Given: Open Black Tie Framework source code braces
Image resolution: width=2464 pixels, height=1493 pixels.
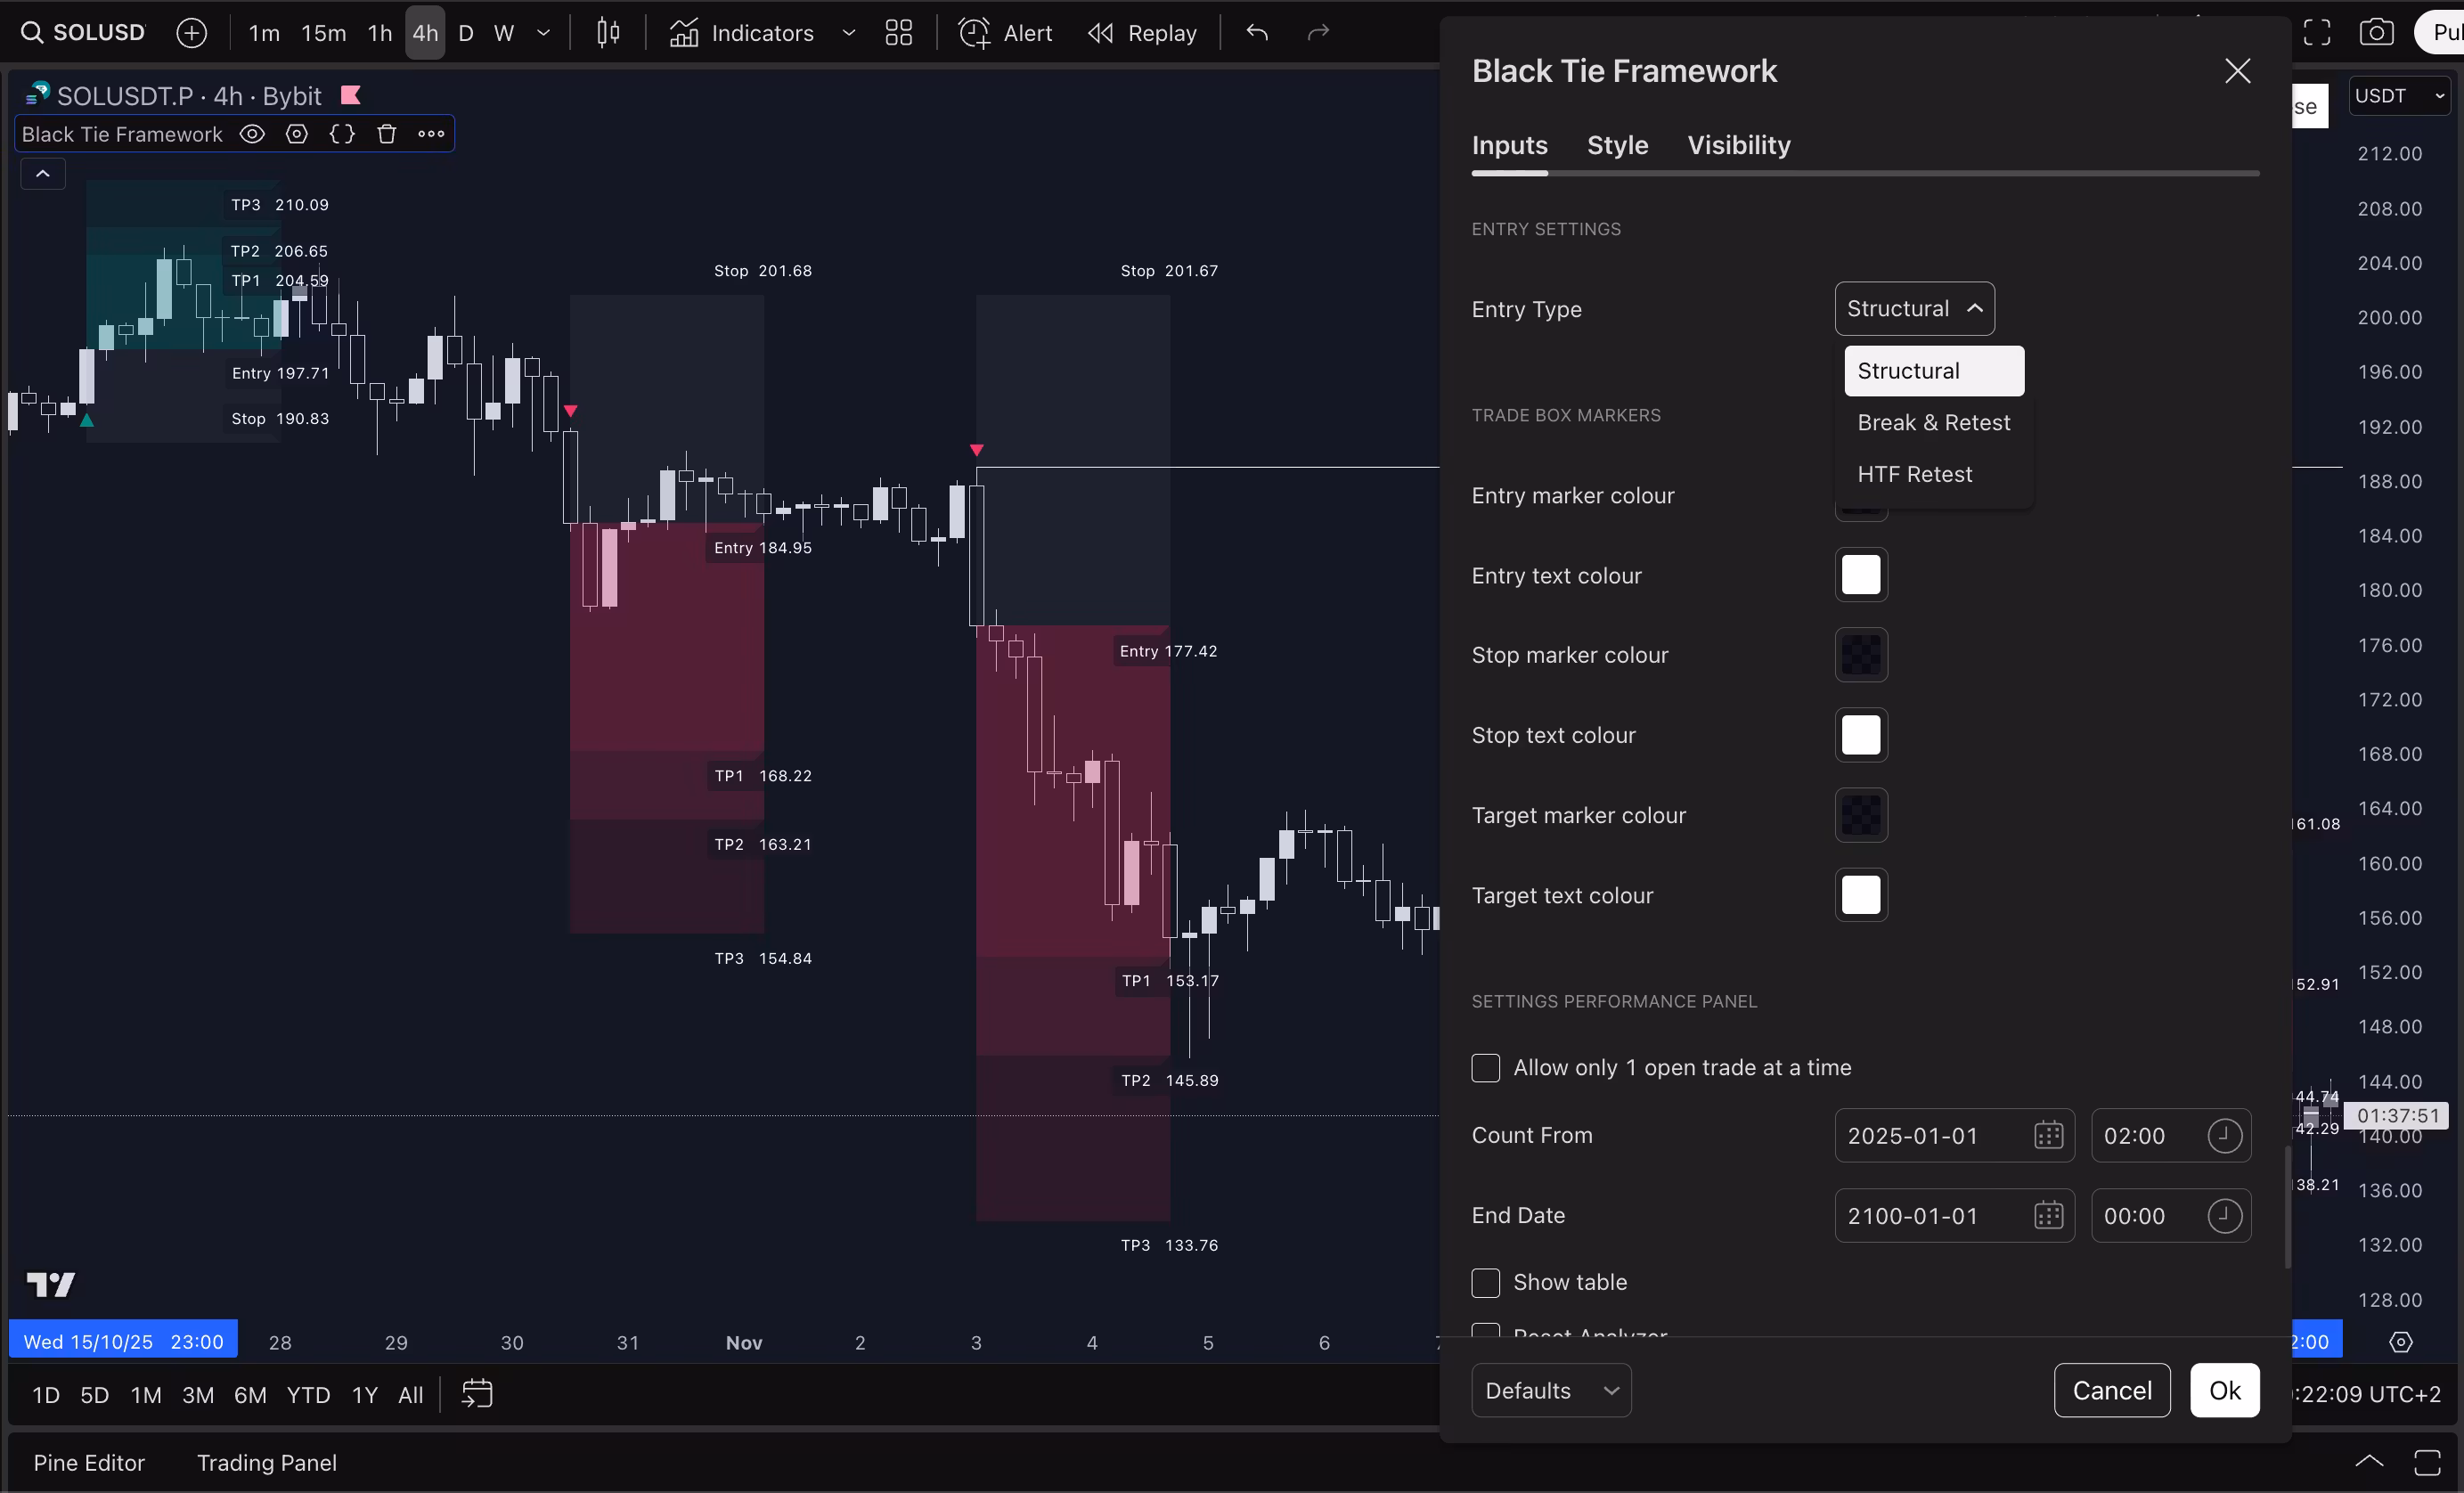Looking at the screenshot, I should click(x=342, y=134).
